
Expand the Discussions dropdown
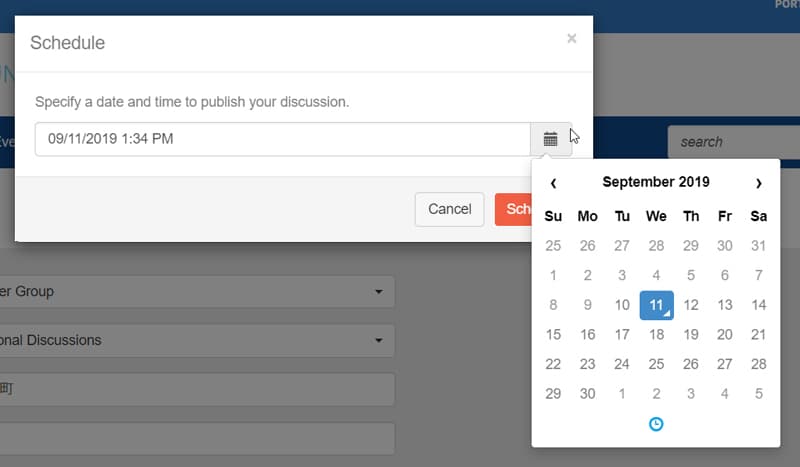(196, 340)
